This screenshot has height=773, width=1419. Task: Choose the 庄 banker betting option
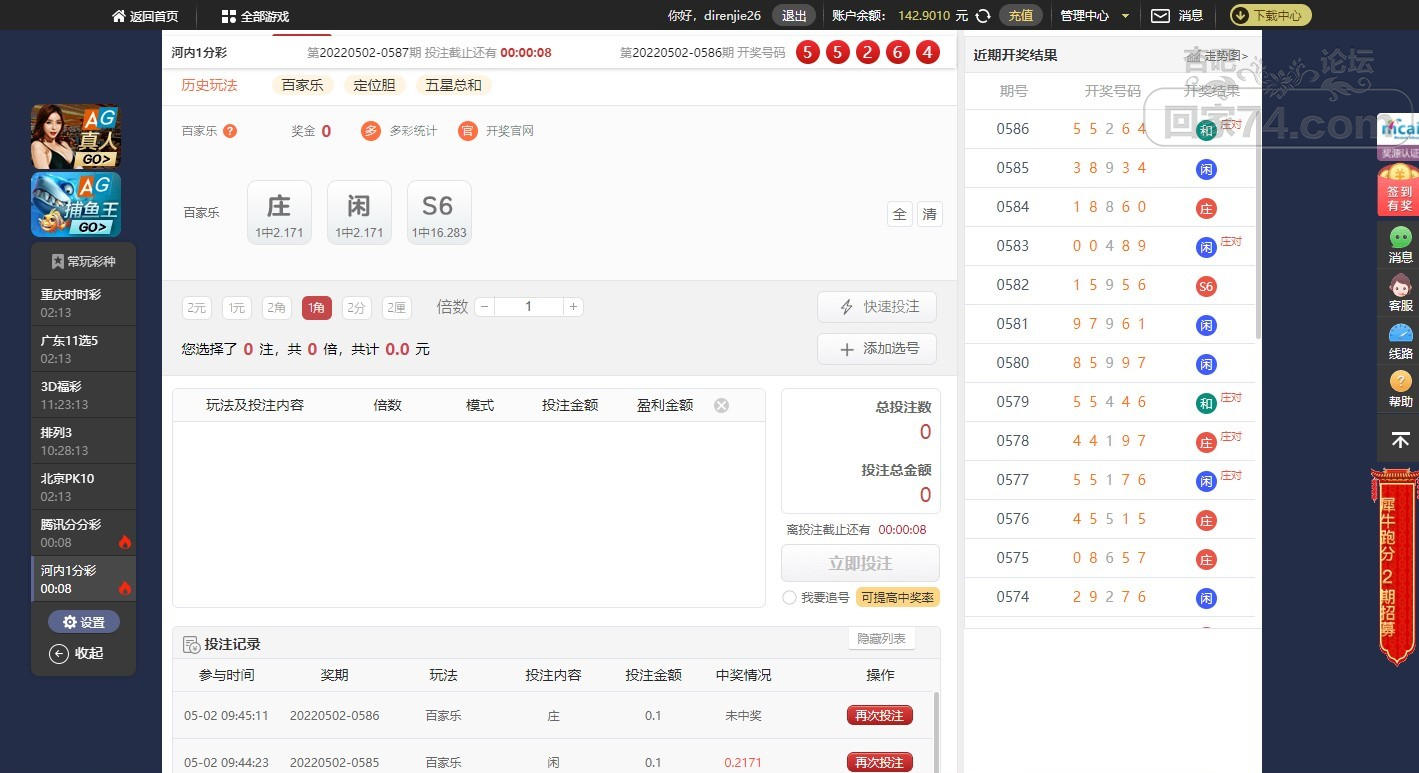(279, 212)
